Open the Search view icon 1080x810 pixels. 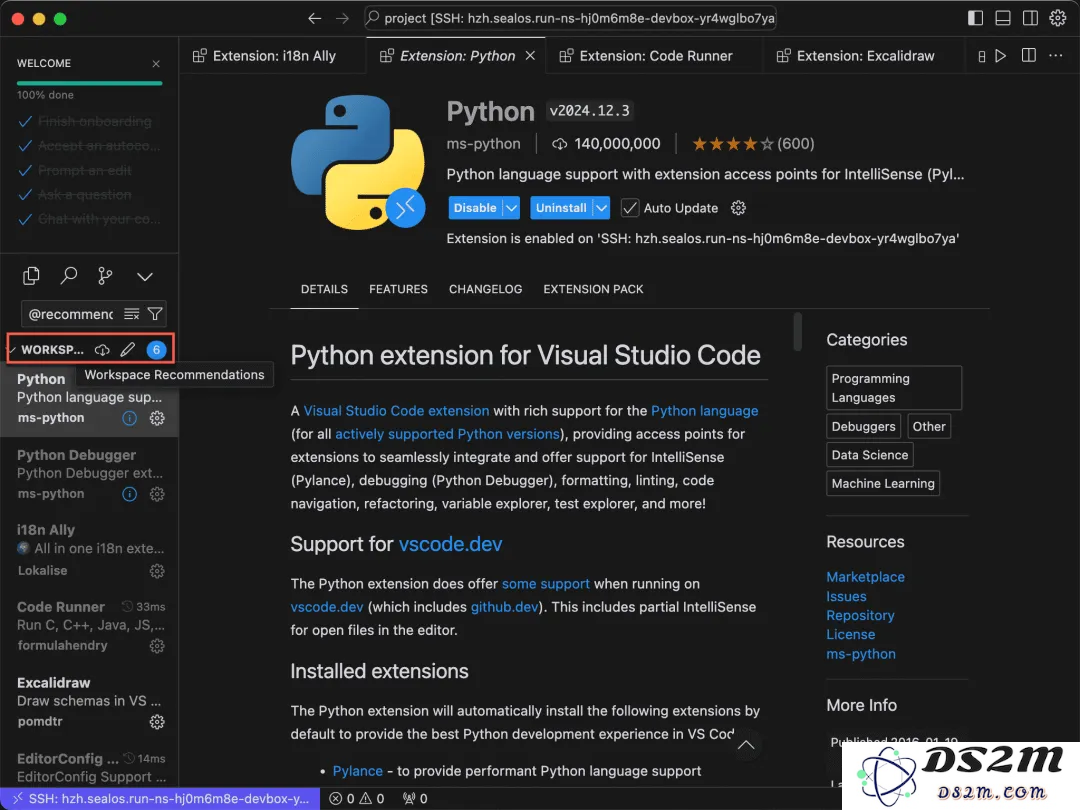coord(68,276)
